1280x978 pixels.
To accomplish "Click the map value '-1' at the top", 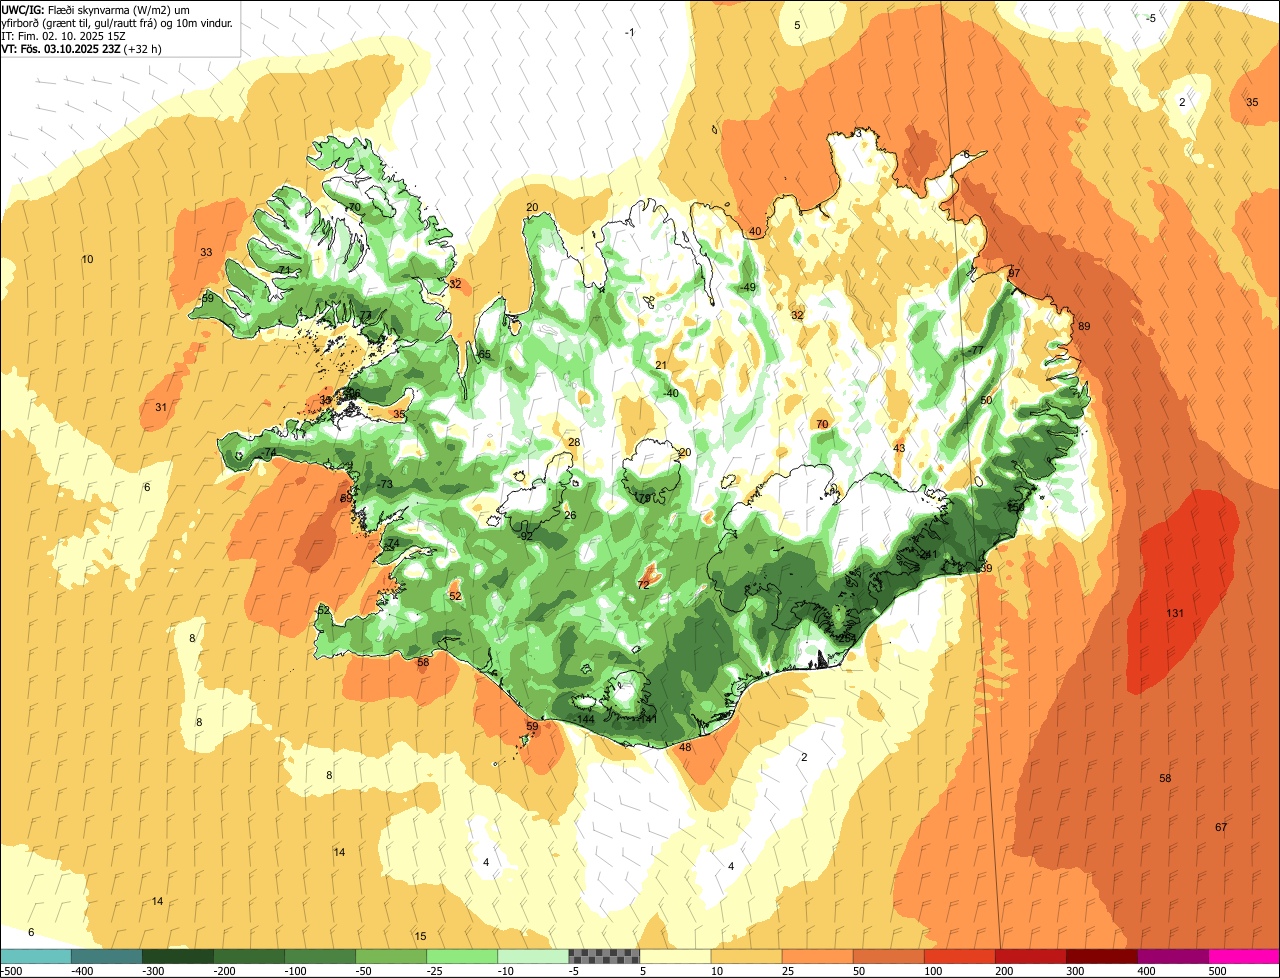I will pos(629,33).
